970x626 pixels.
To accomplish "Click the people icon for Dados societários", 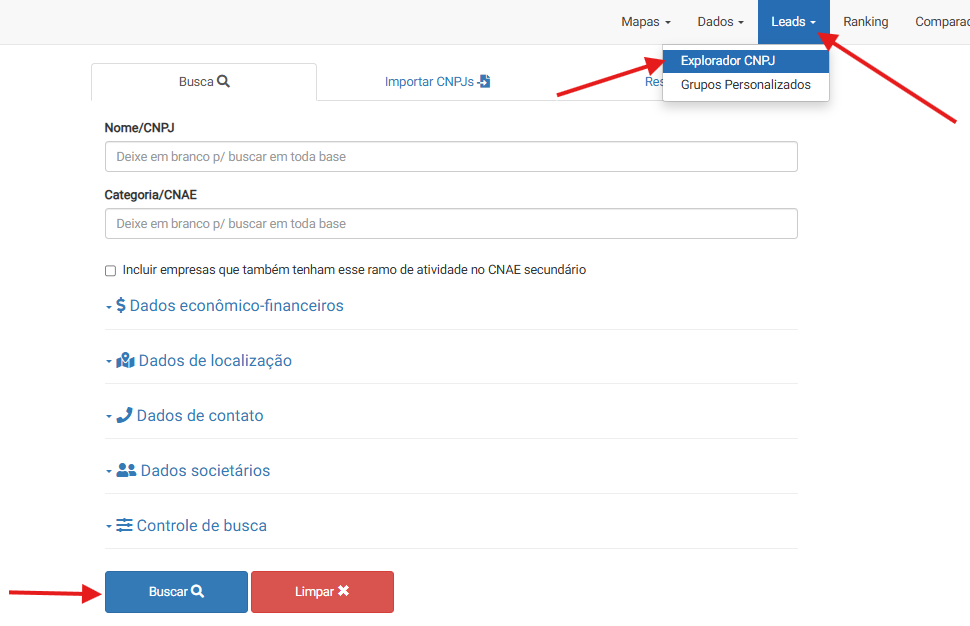I will click(x=126, y=471).
